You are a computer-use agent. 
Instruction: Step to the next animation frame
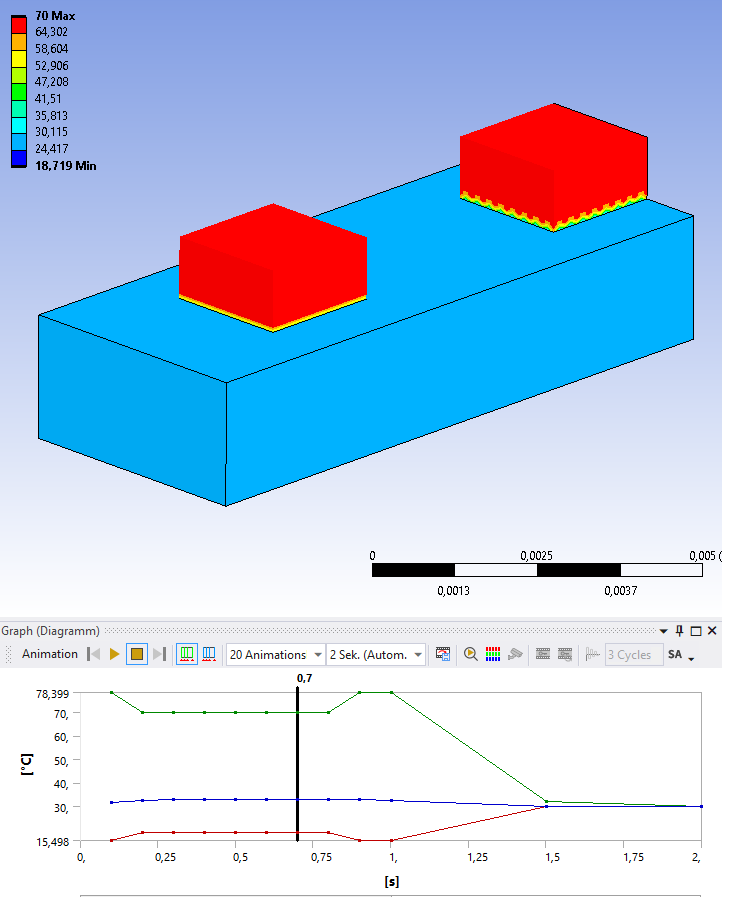point(160,654)
